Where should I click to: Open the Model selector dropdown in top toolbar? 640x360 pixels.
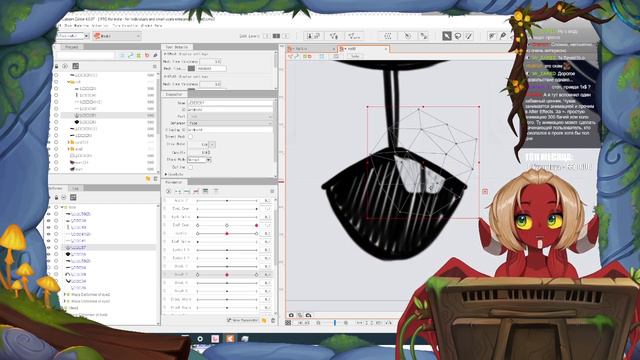click(117, 36)
